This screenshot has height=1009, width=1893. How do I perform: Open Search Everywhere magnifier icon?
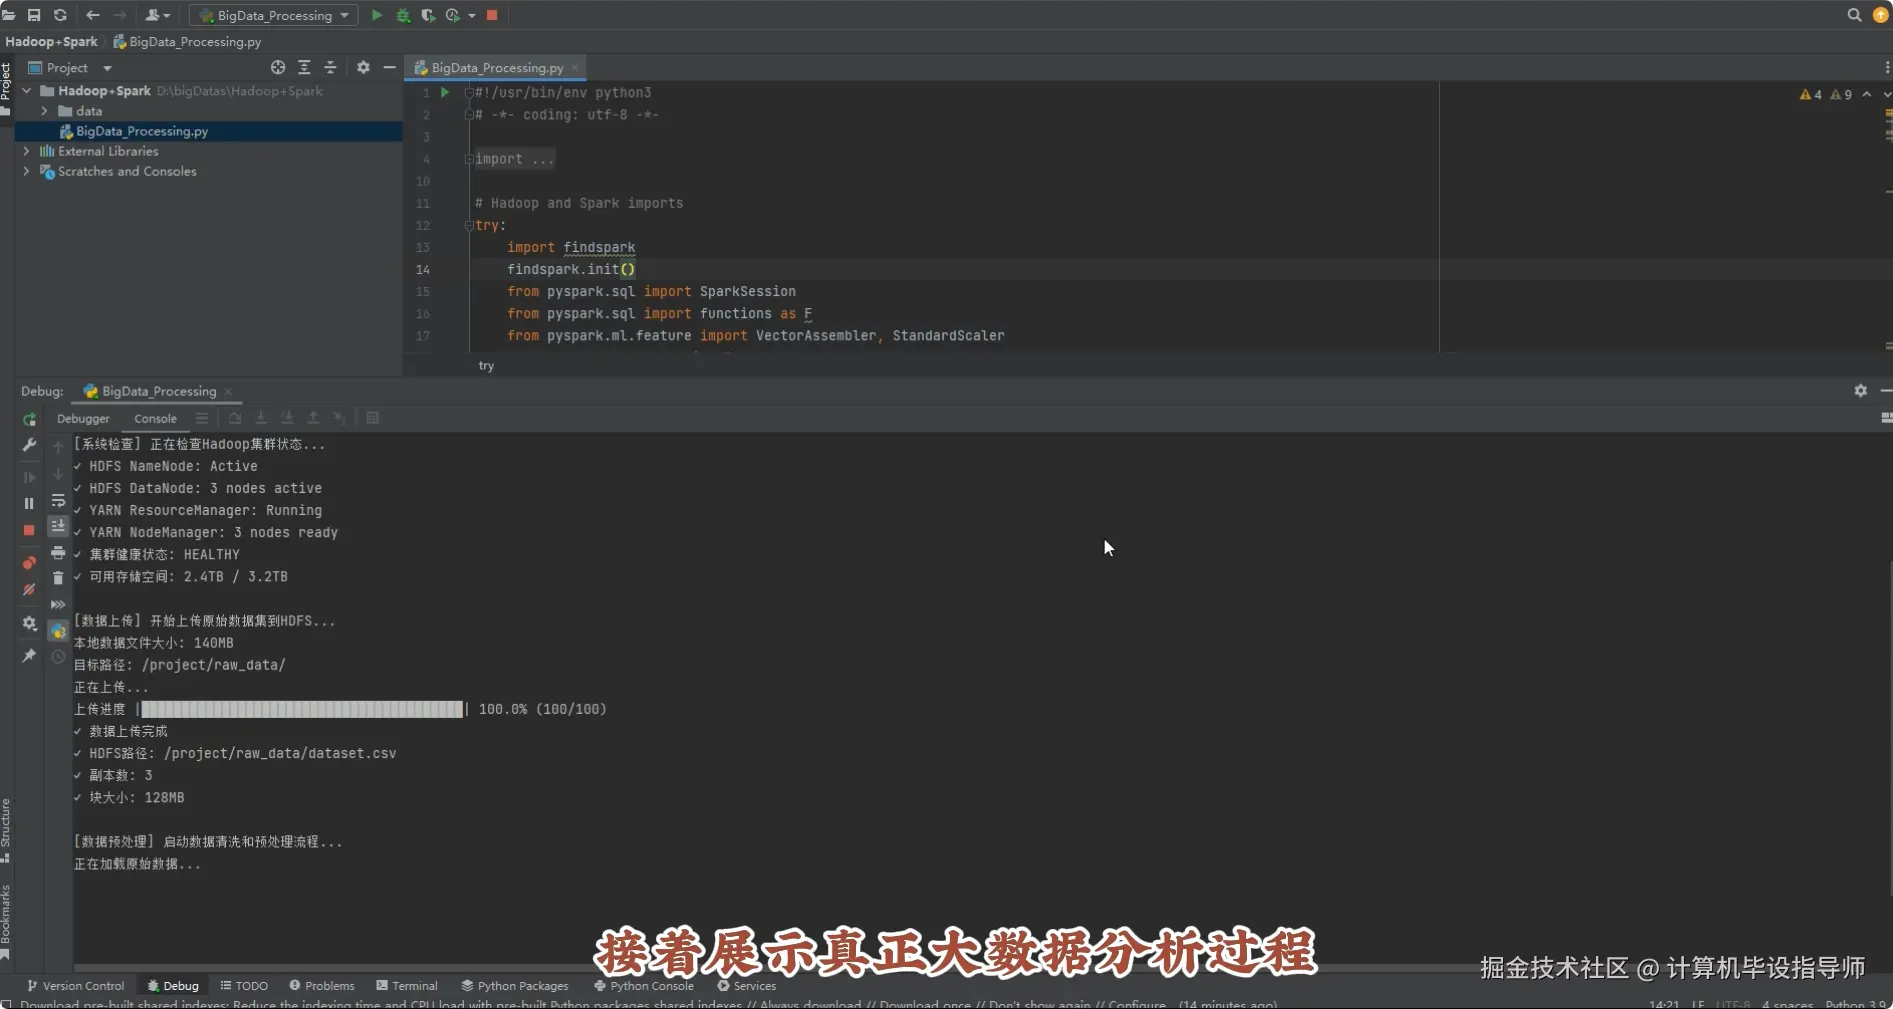coord(1854,15)
